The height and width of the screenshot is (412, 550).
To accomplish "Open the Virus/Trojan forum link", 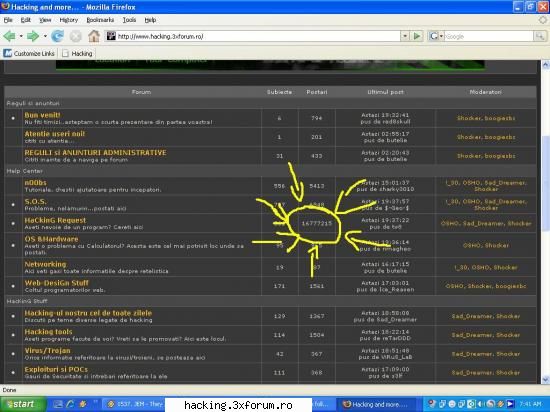I will coord(47,351).
